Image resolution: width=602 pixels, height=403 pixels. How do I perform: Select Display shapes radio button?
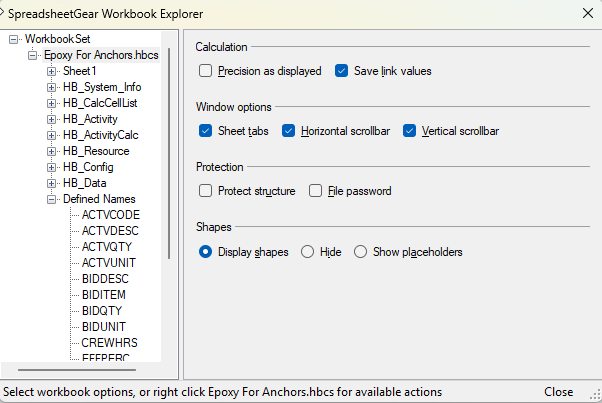tap(205, 252)
